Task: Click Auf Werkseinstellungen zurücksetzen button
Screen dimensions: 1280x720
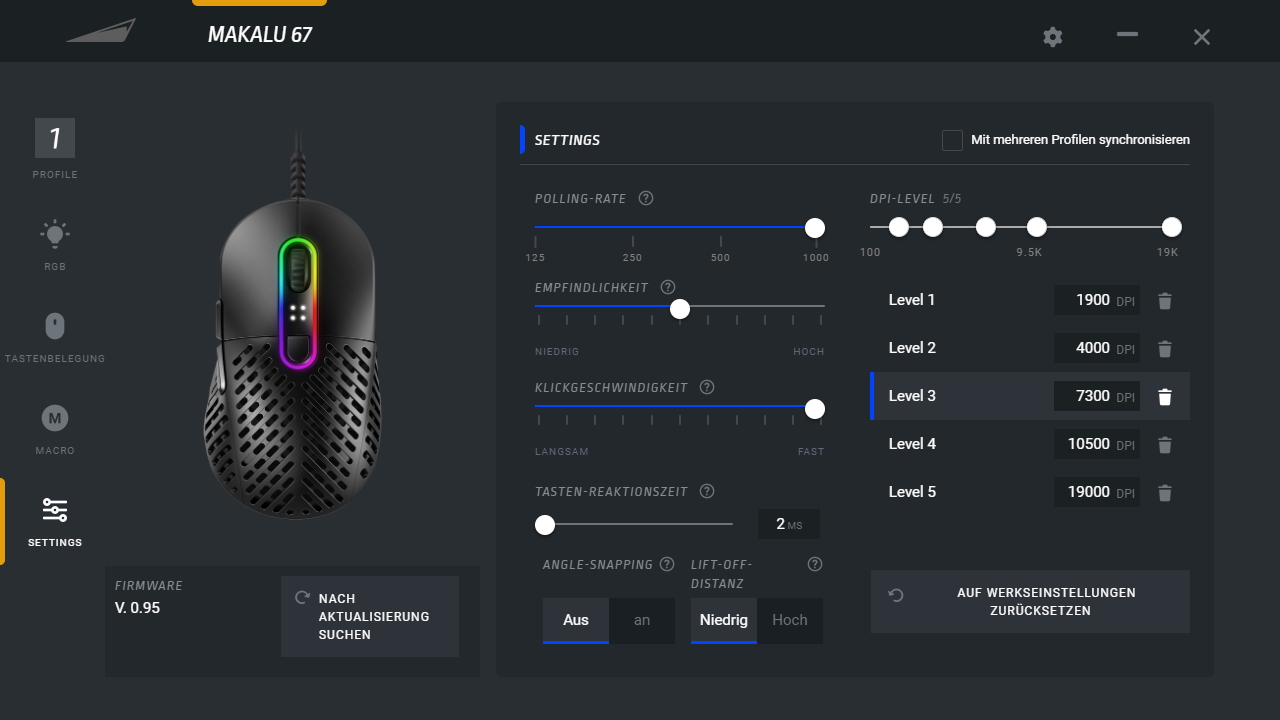Action: [1030, 601]
